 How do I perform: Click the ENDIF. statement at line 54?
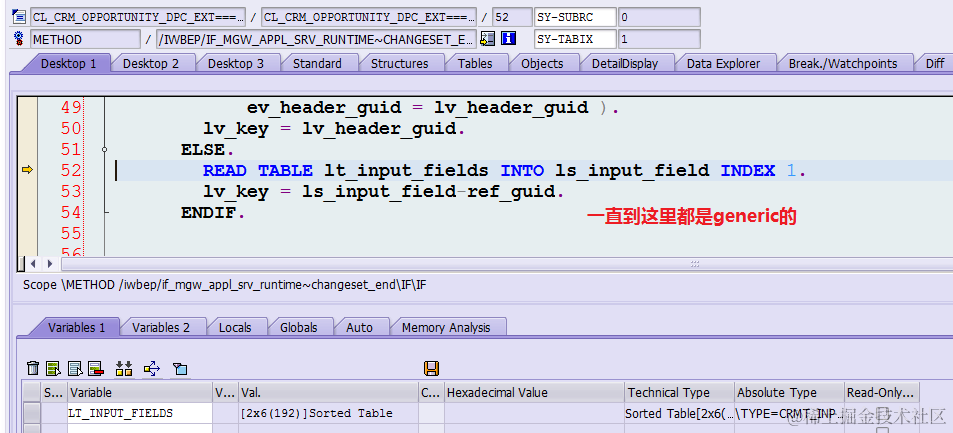click(x=213, y=213)
